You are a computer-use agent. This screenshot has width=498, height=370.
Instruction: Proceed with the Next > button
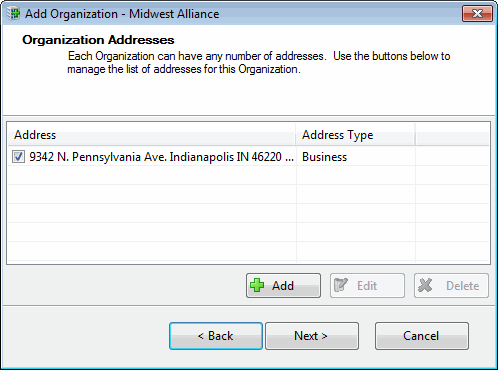coord(312,336)
